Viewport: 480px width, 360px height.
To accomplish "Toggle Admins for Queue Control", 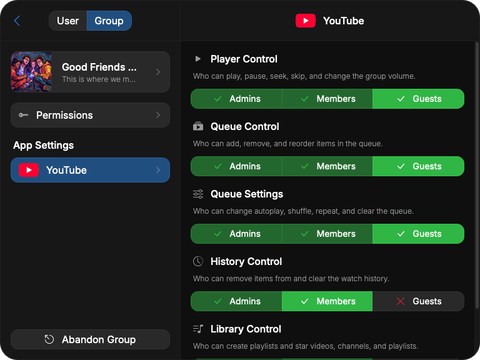I will 236,166.
